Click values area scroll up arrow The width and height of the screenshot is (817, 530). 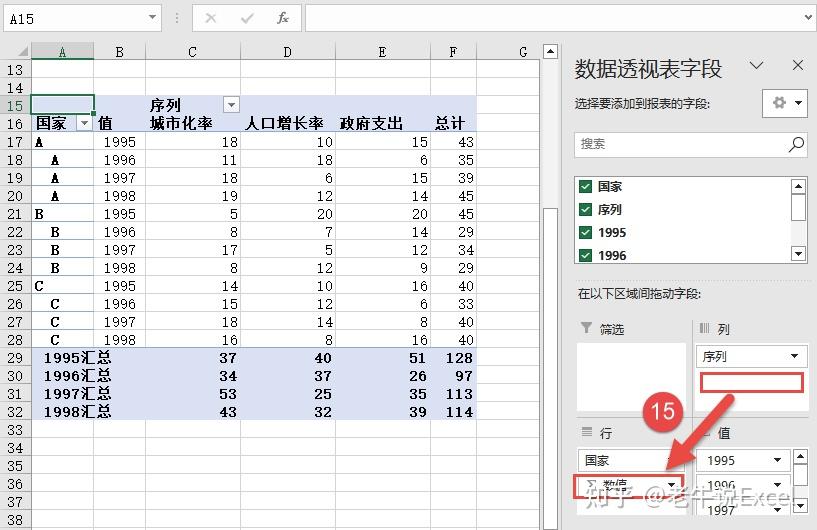801,457
